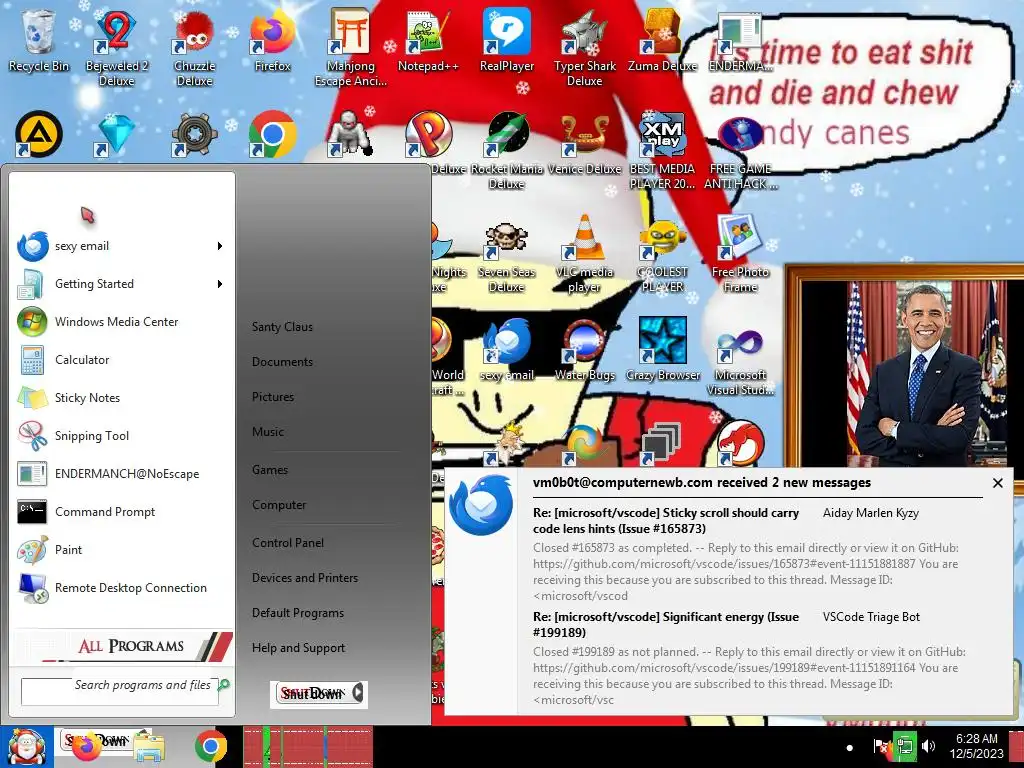The width and height of the screenshot is (1024, 768).
Task: Open the Chuzzle Deluxe desktop shortcut
Action: click(x=195, y=47)
